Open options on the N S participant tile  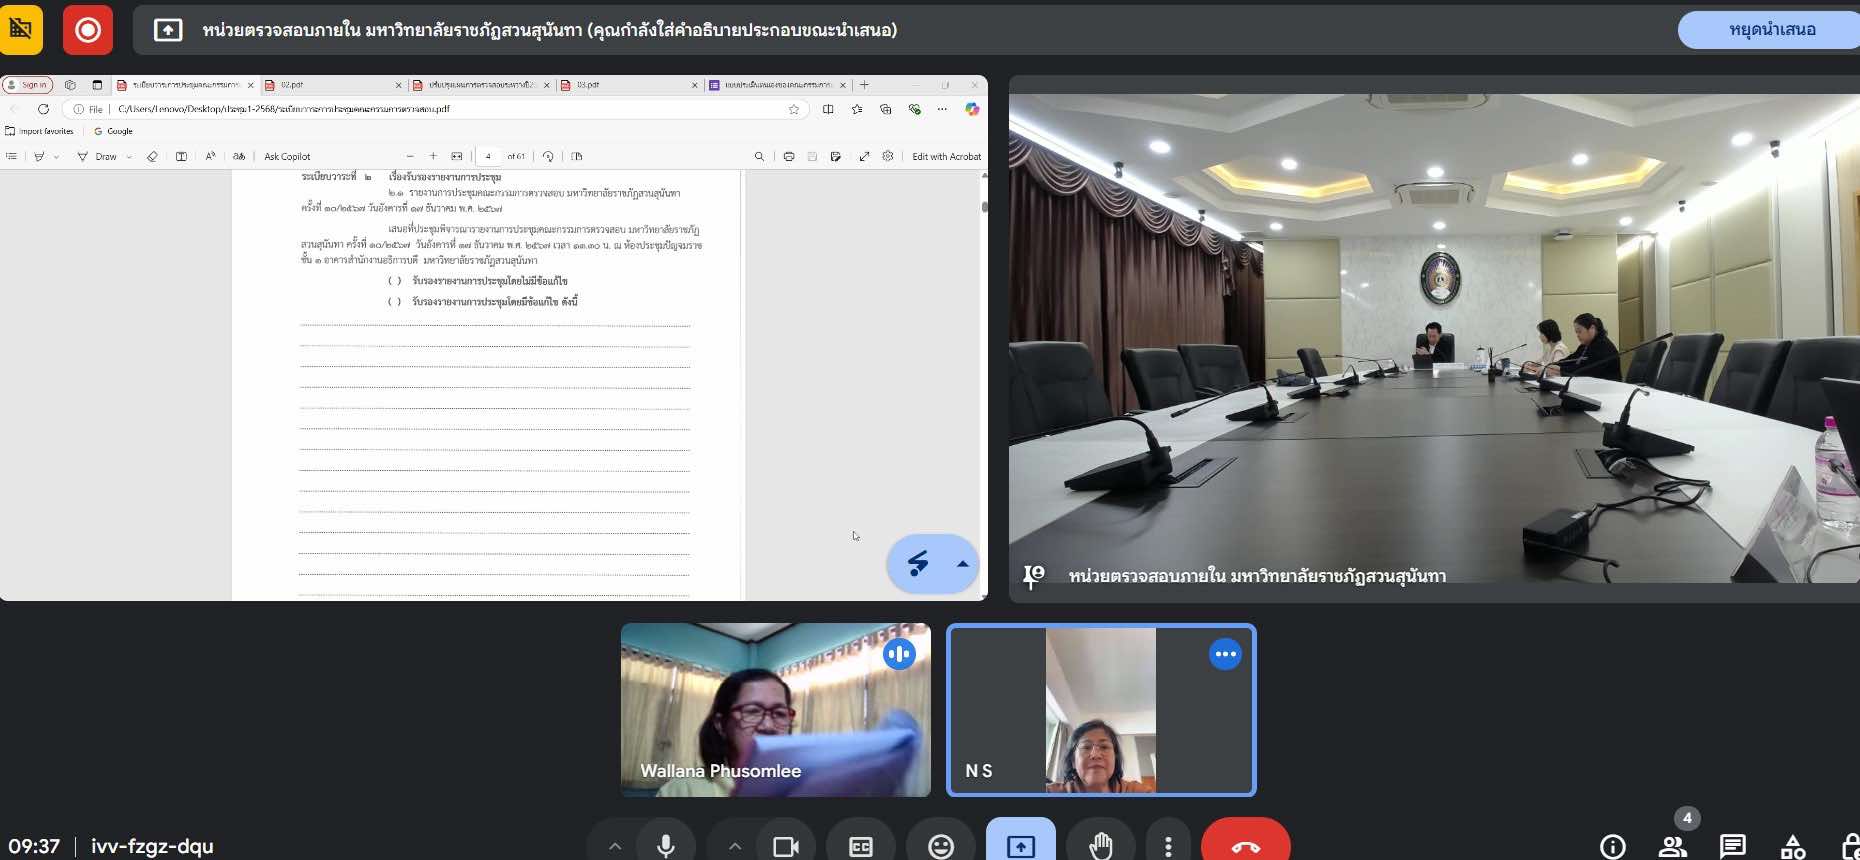(x=1225, y=654)
